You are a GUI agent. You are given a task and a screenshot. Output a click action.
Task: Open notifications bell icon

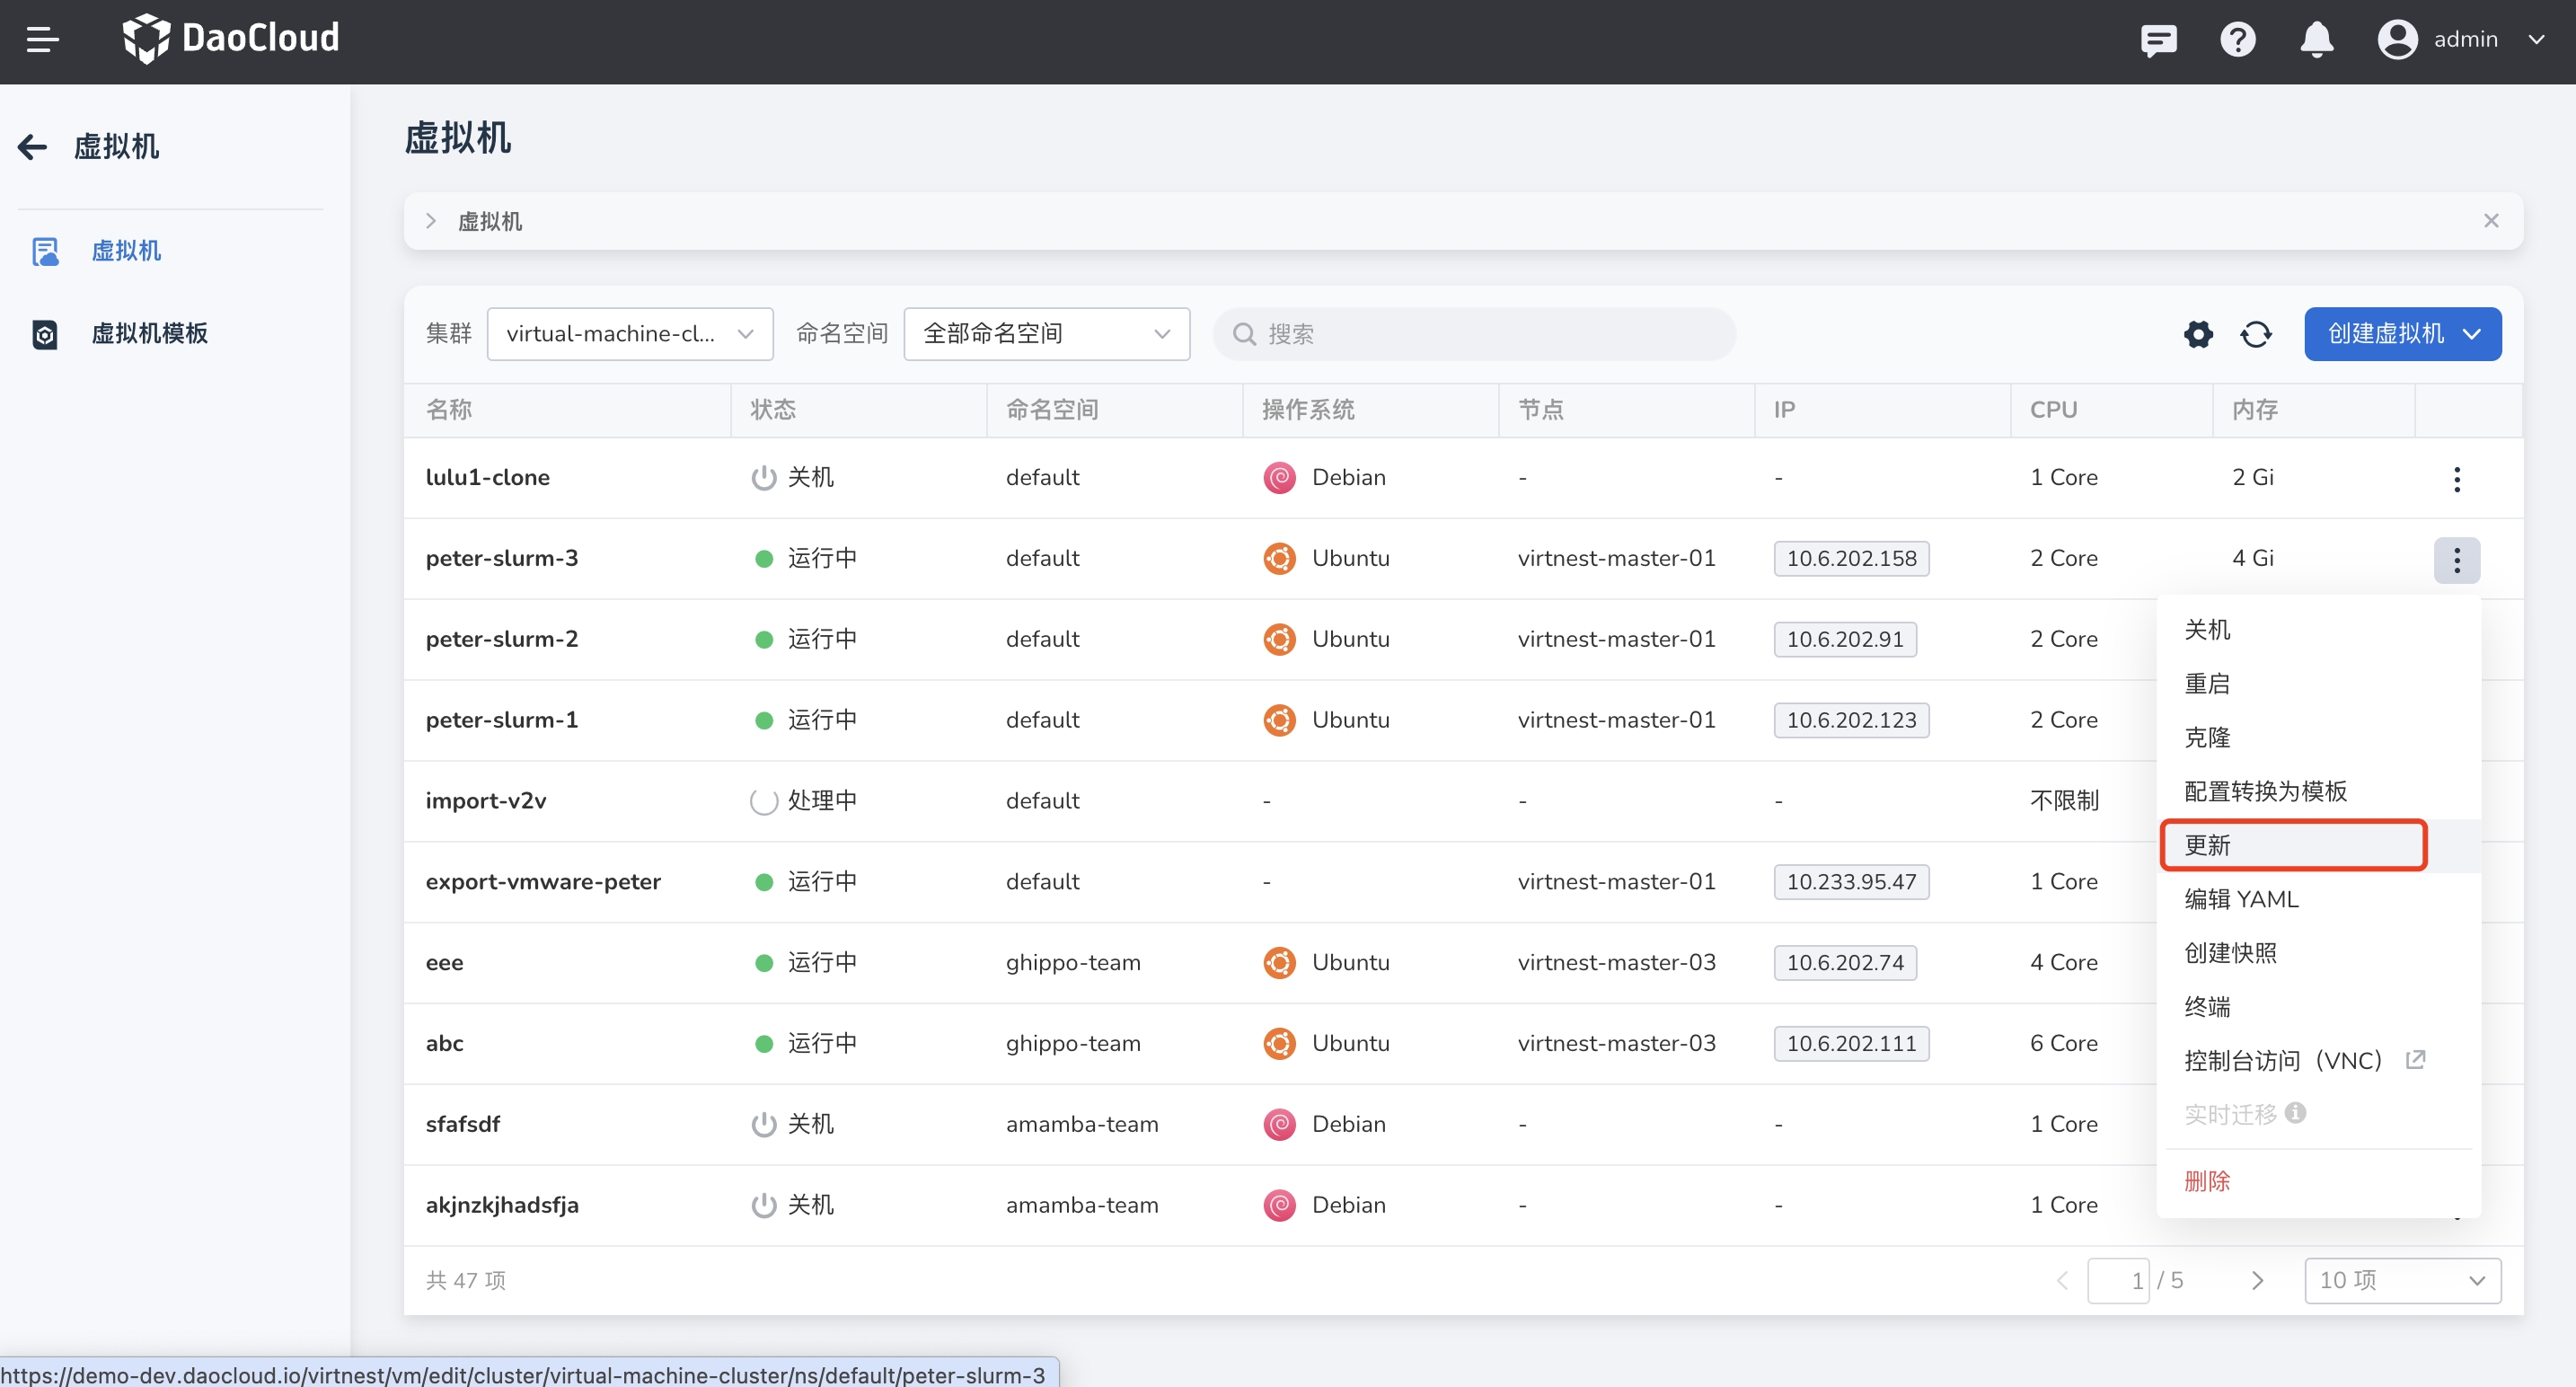click(x=2316, y=40)
